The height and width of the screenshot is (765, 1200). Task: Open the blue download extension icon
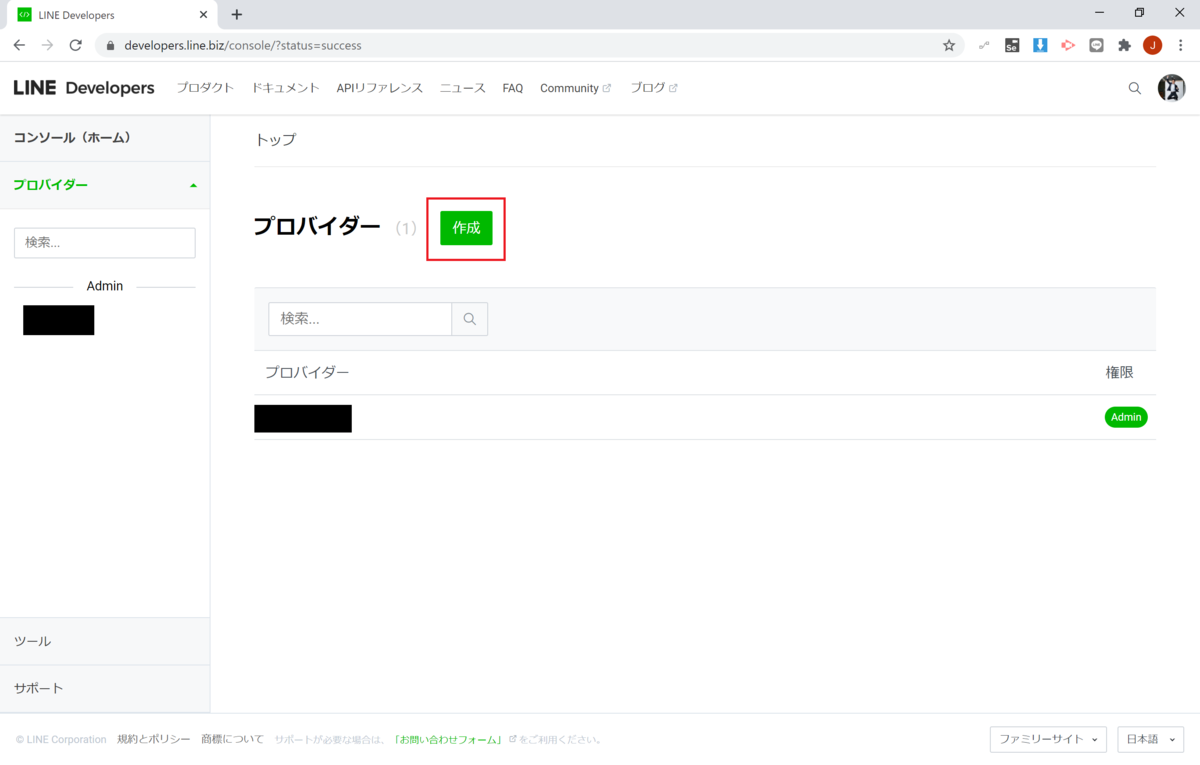point(1040,45)
